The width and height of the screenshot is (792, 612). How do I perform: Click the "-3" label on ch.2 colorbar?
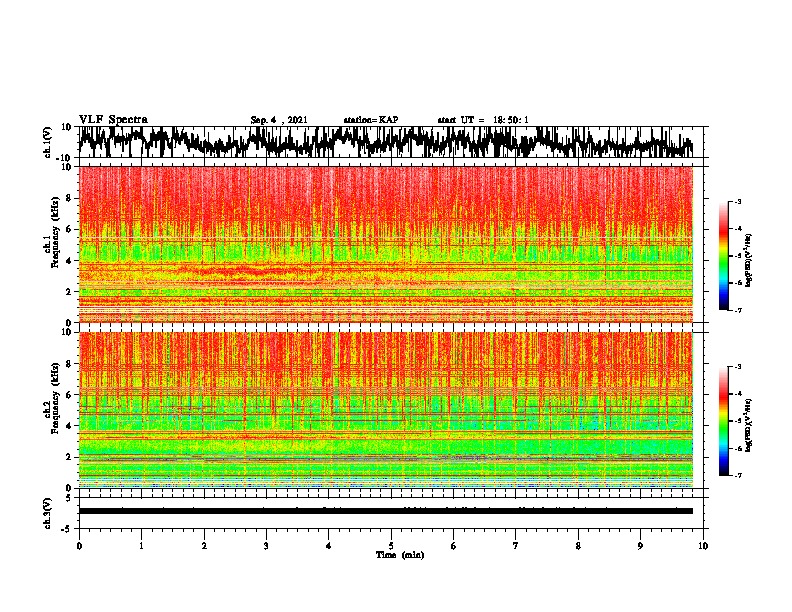coord(737,367)
